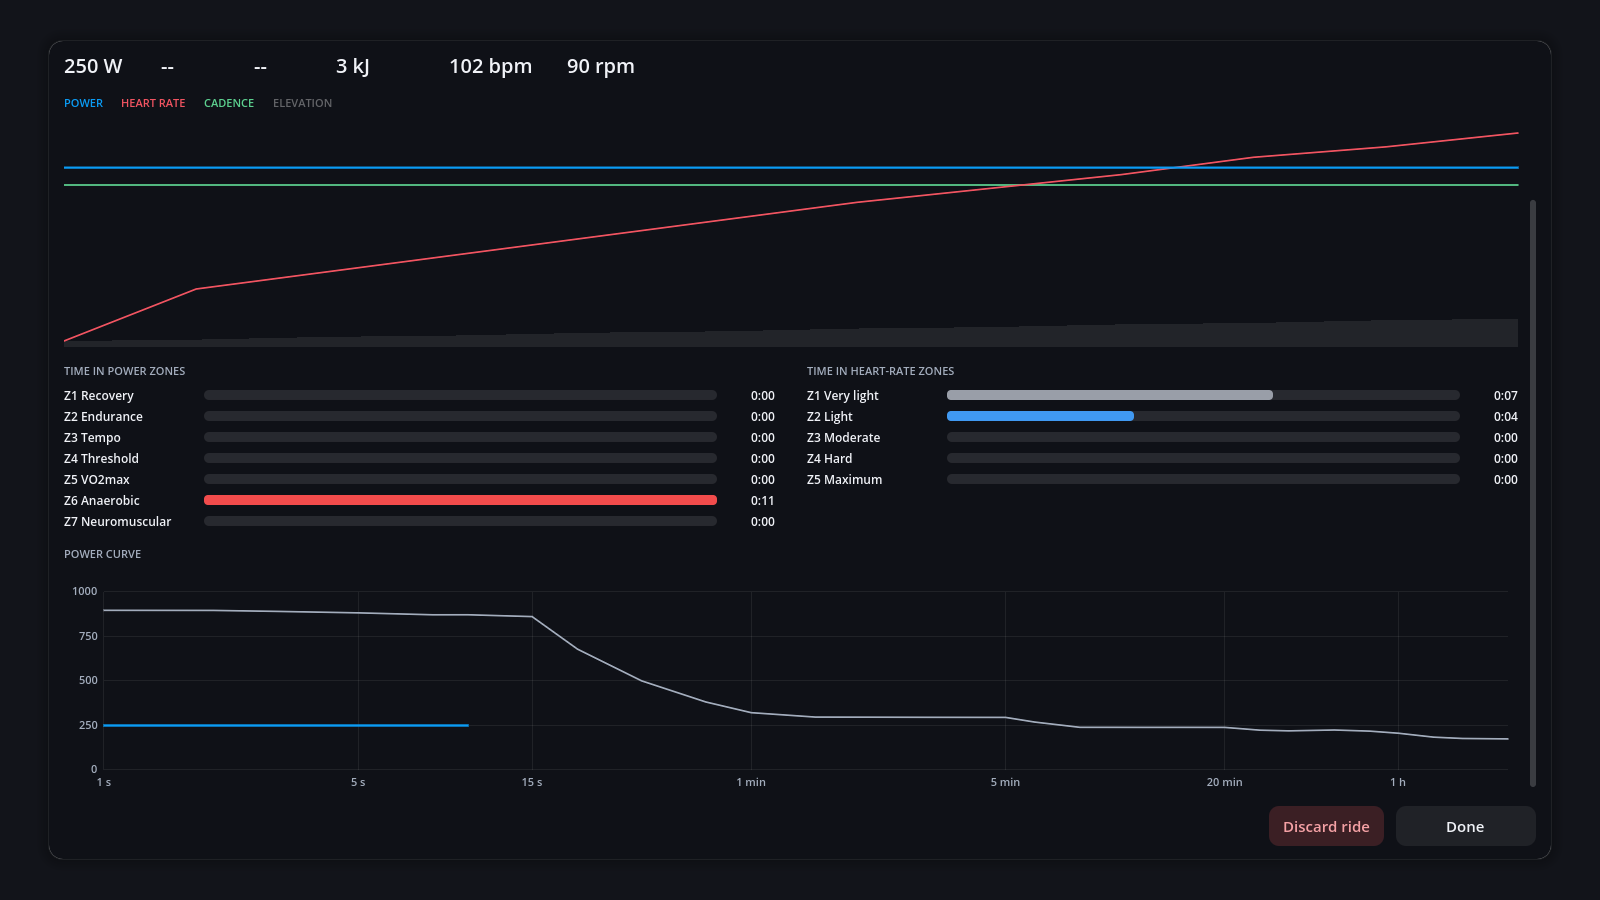Screen dimensions: 1600x900
Task: Confirm the ride summary with Done
Action: (x=1465, y=826)
